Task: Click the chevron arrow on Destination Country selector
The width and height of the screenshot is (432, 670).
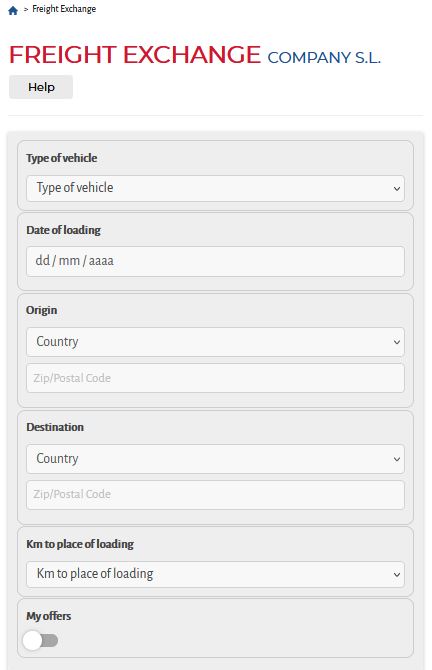Action: [397, 459]
